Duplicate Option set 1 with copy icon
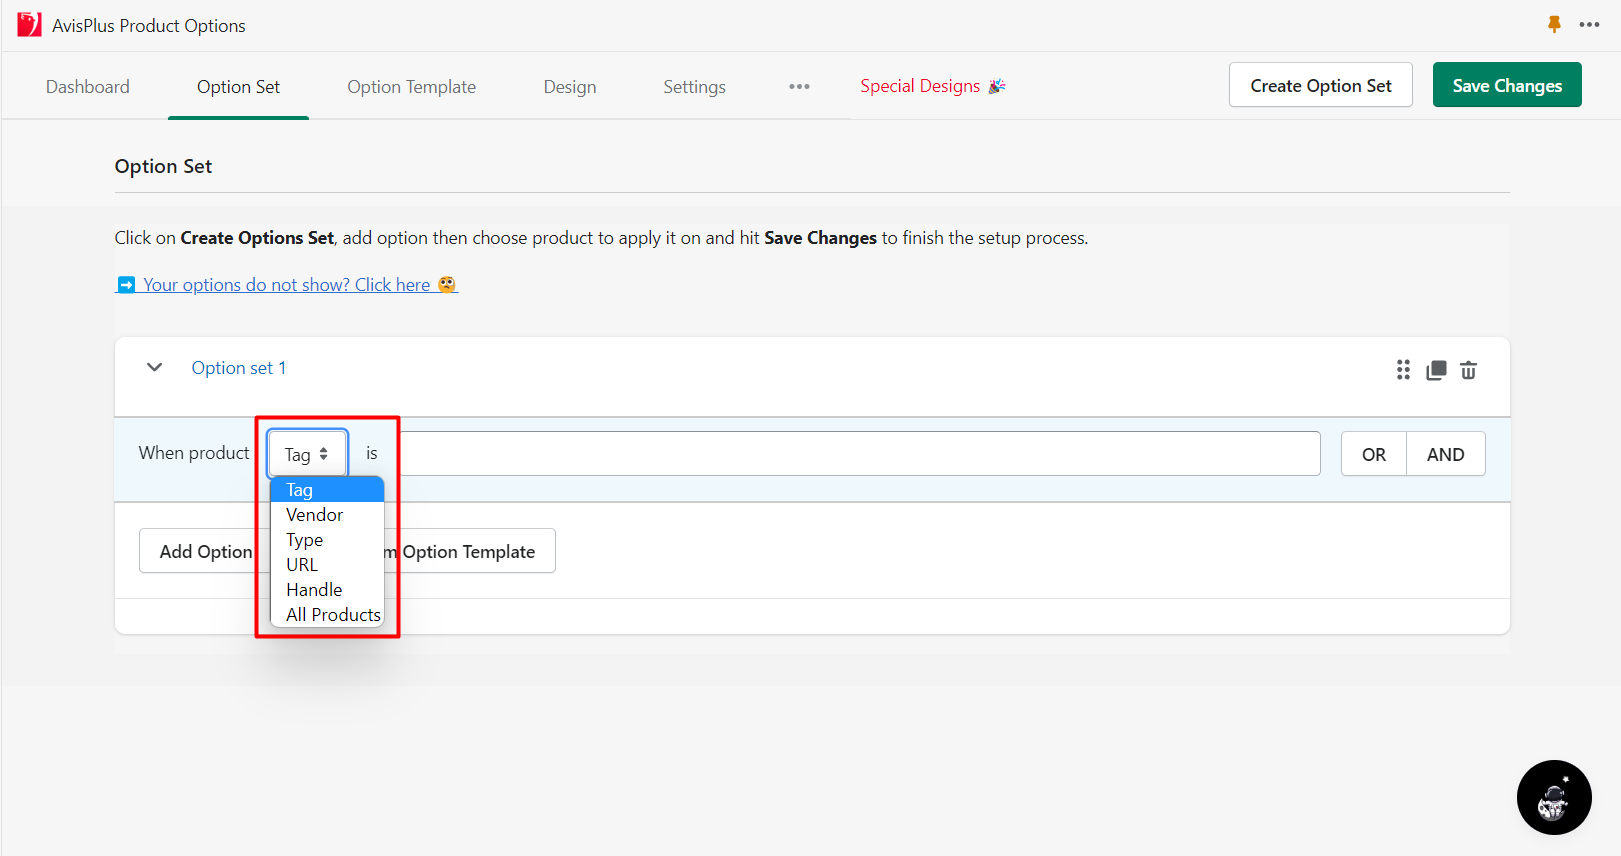 tap(1436, 370)
